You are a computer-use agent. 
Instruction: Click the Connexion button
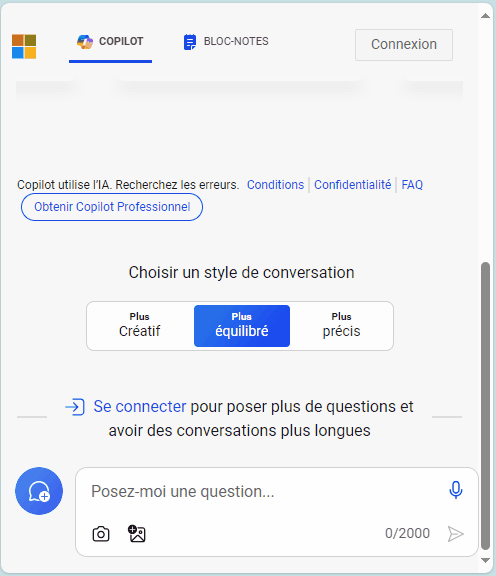point(404,45)
